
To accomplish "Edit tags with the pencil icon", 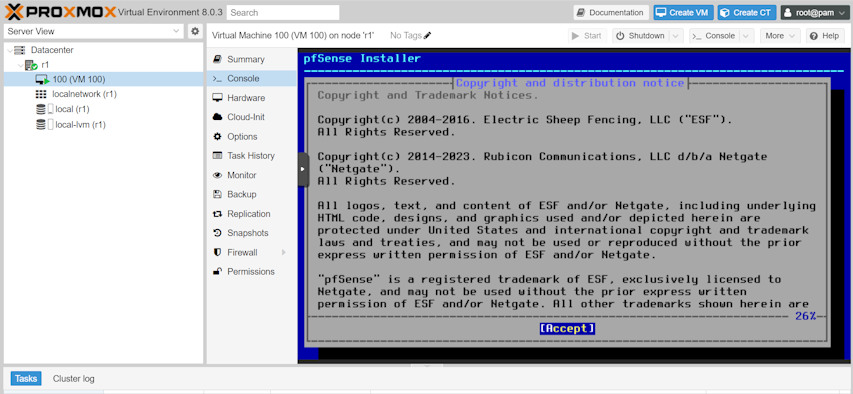I will (427, 36).
